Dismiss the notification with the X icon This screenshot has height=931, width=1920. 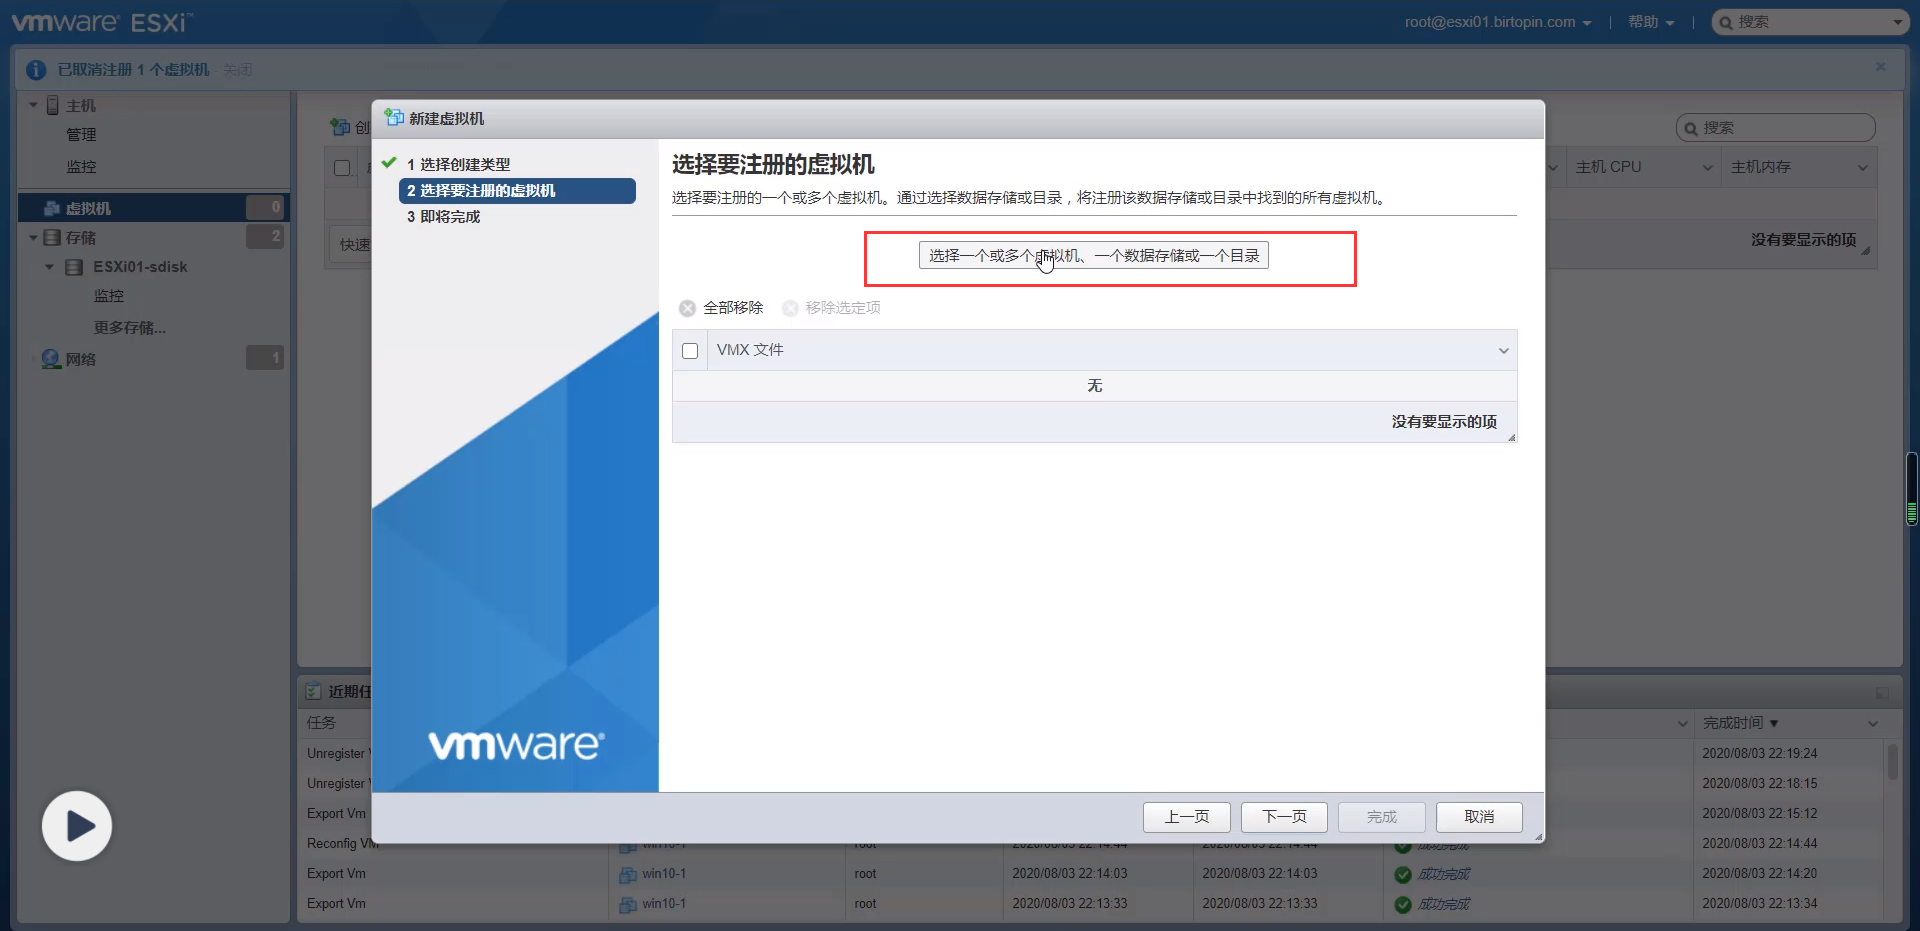1881,67
